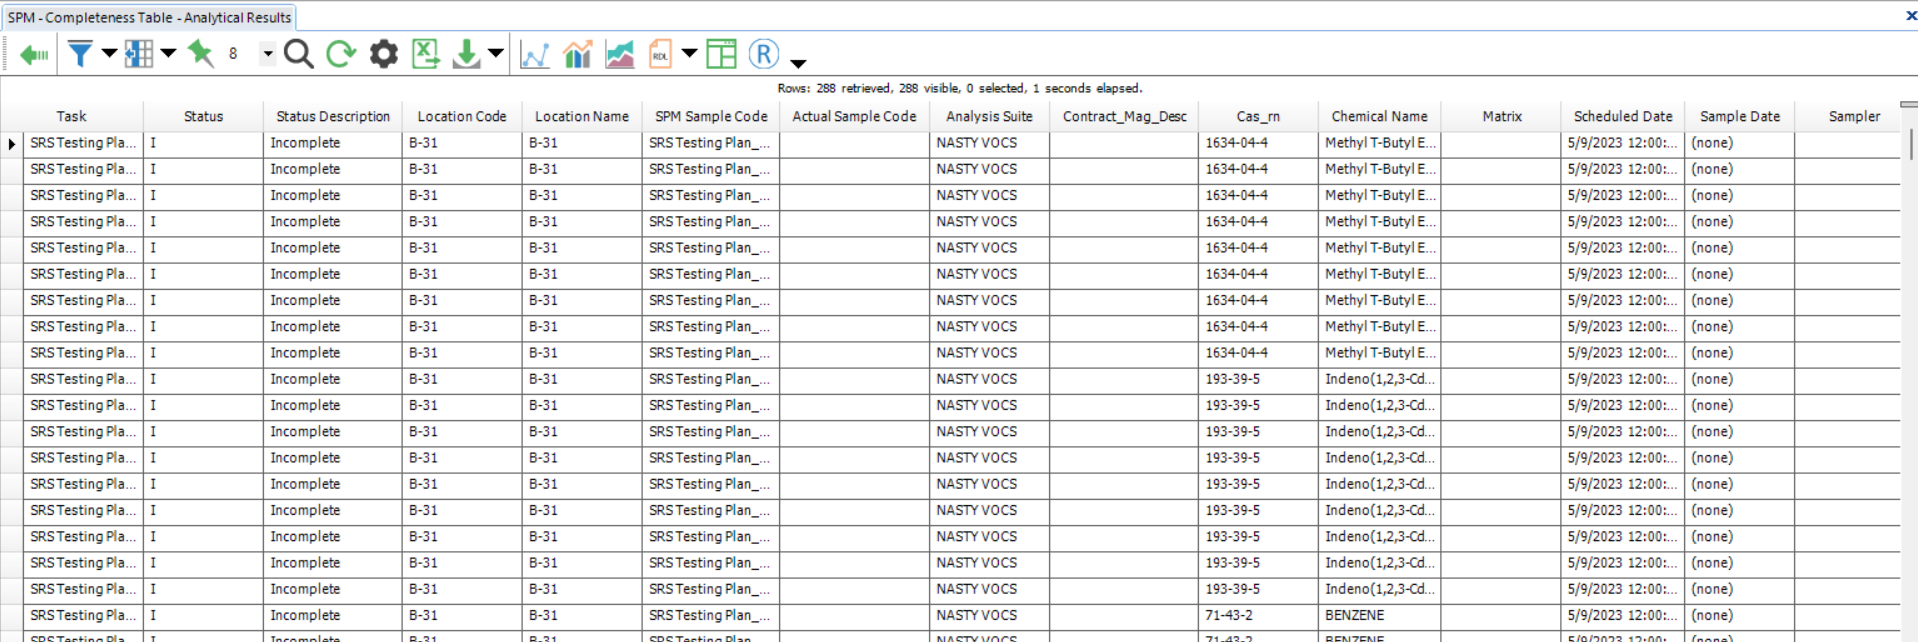Click the green back arrow icon

point(34,54)
